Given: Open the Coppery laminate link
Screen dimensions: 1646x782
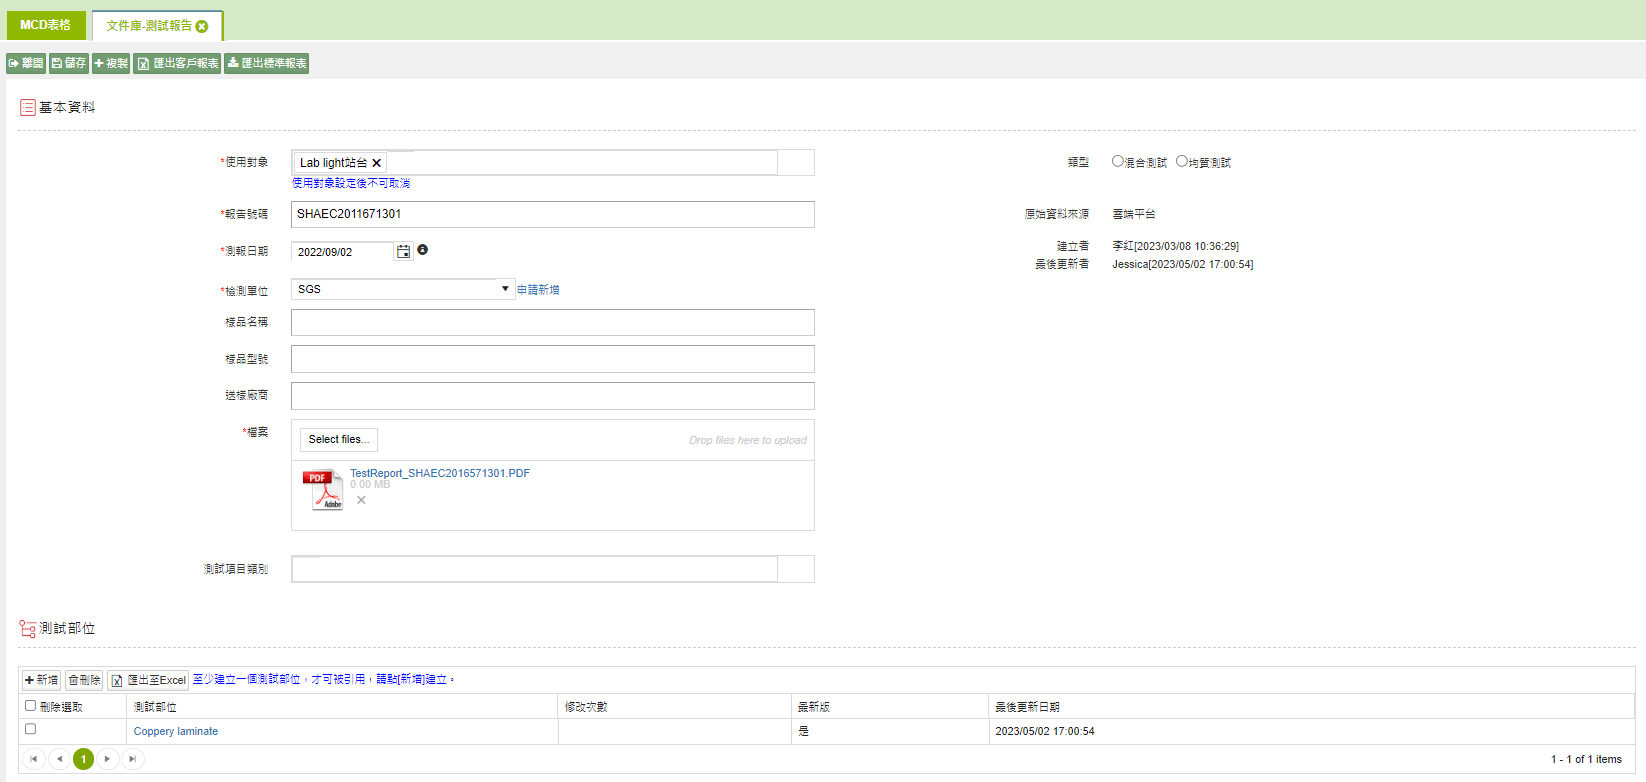Looking at the screenshot, I should (176, 731).
